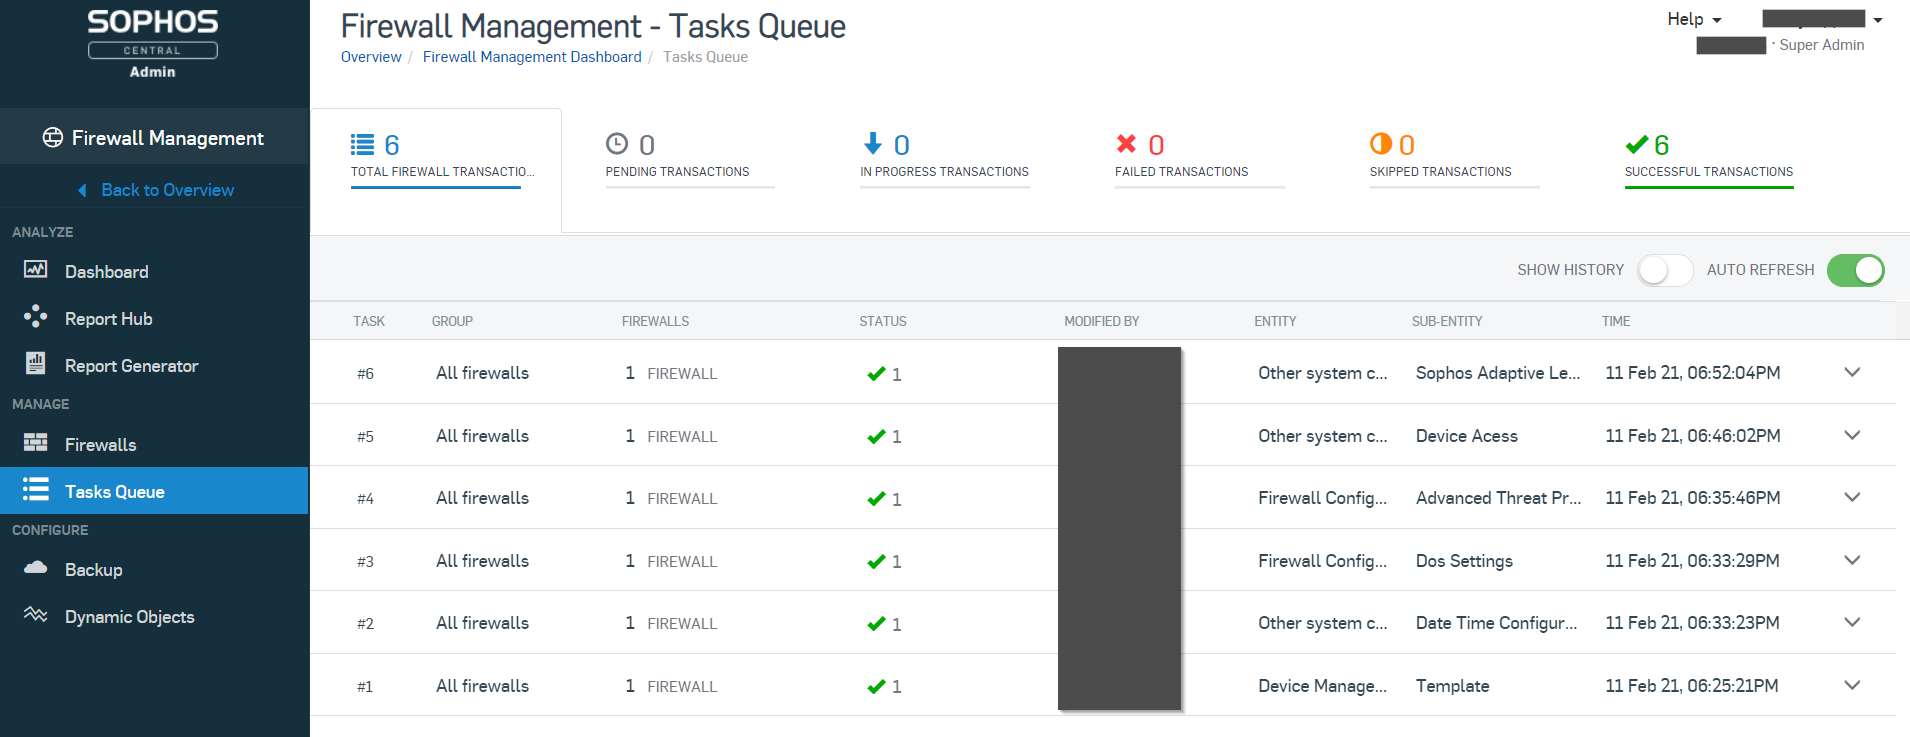The height and width of the screenshot is (737, 1910).
Task: Click the Firewalls brick wall icon
Action: click(x=35, y=442)
